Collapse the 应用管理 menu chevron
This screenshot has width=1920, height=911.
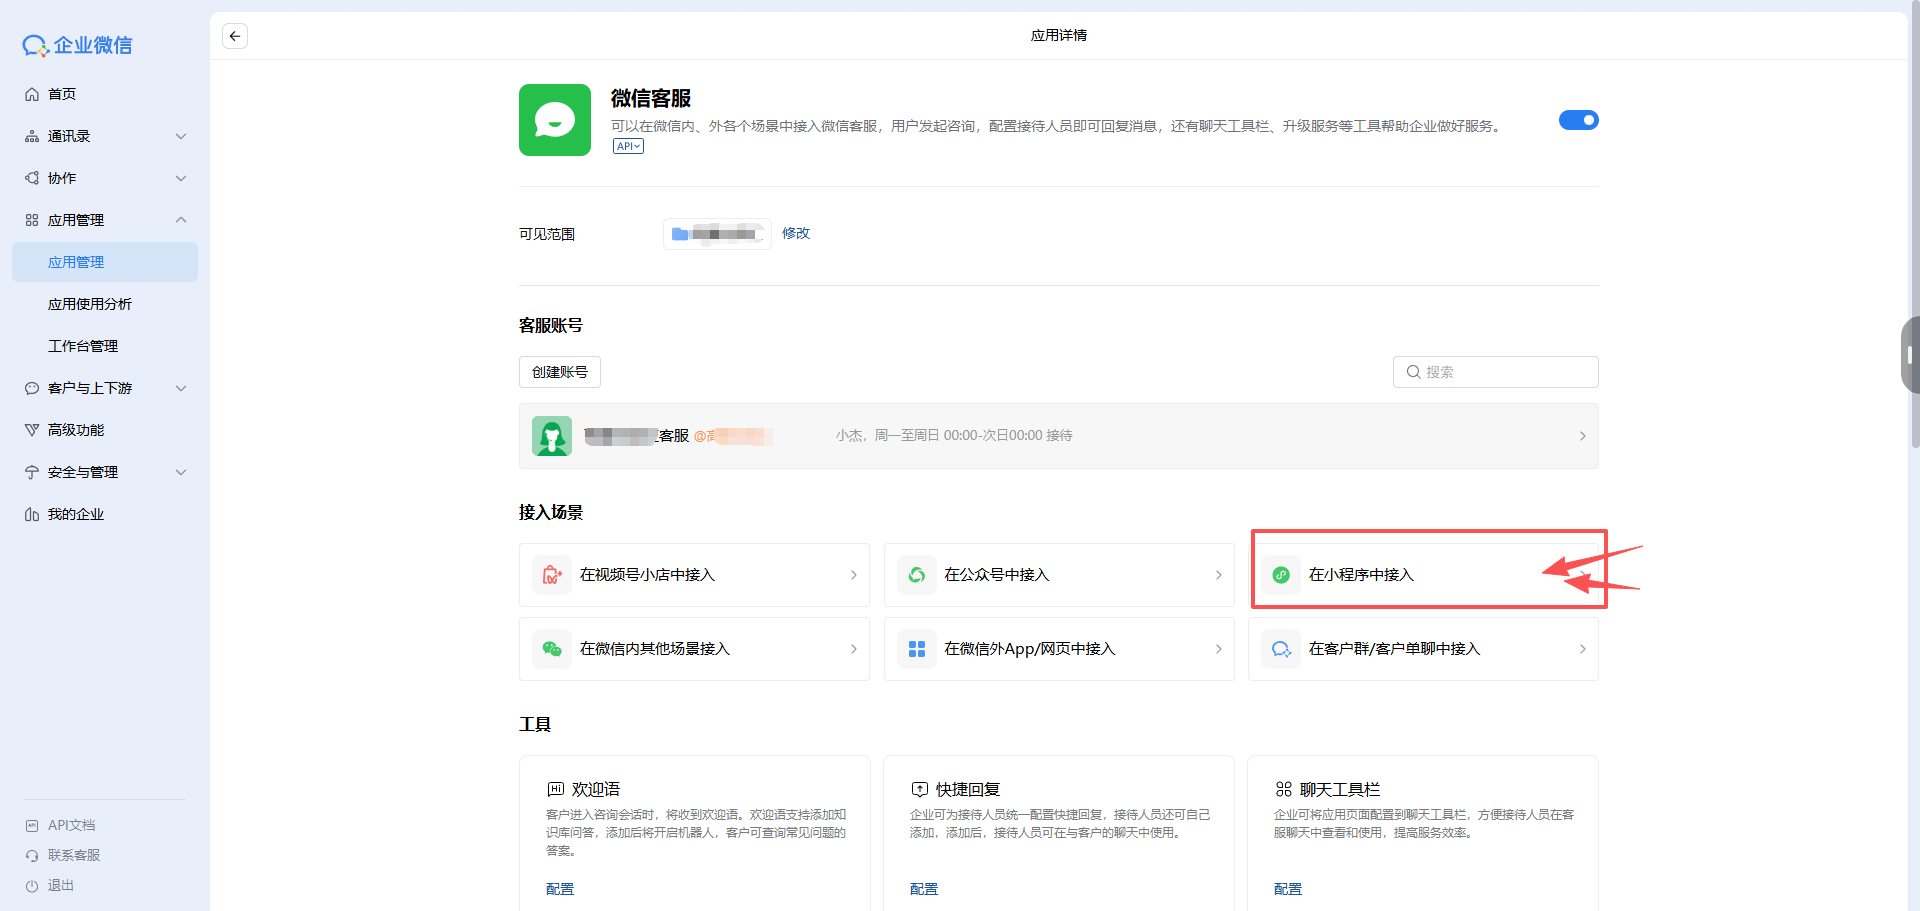tap(181, 220)
